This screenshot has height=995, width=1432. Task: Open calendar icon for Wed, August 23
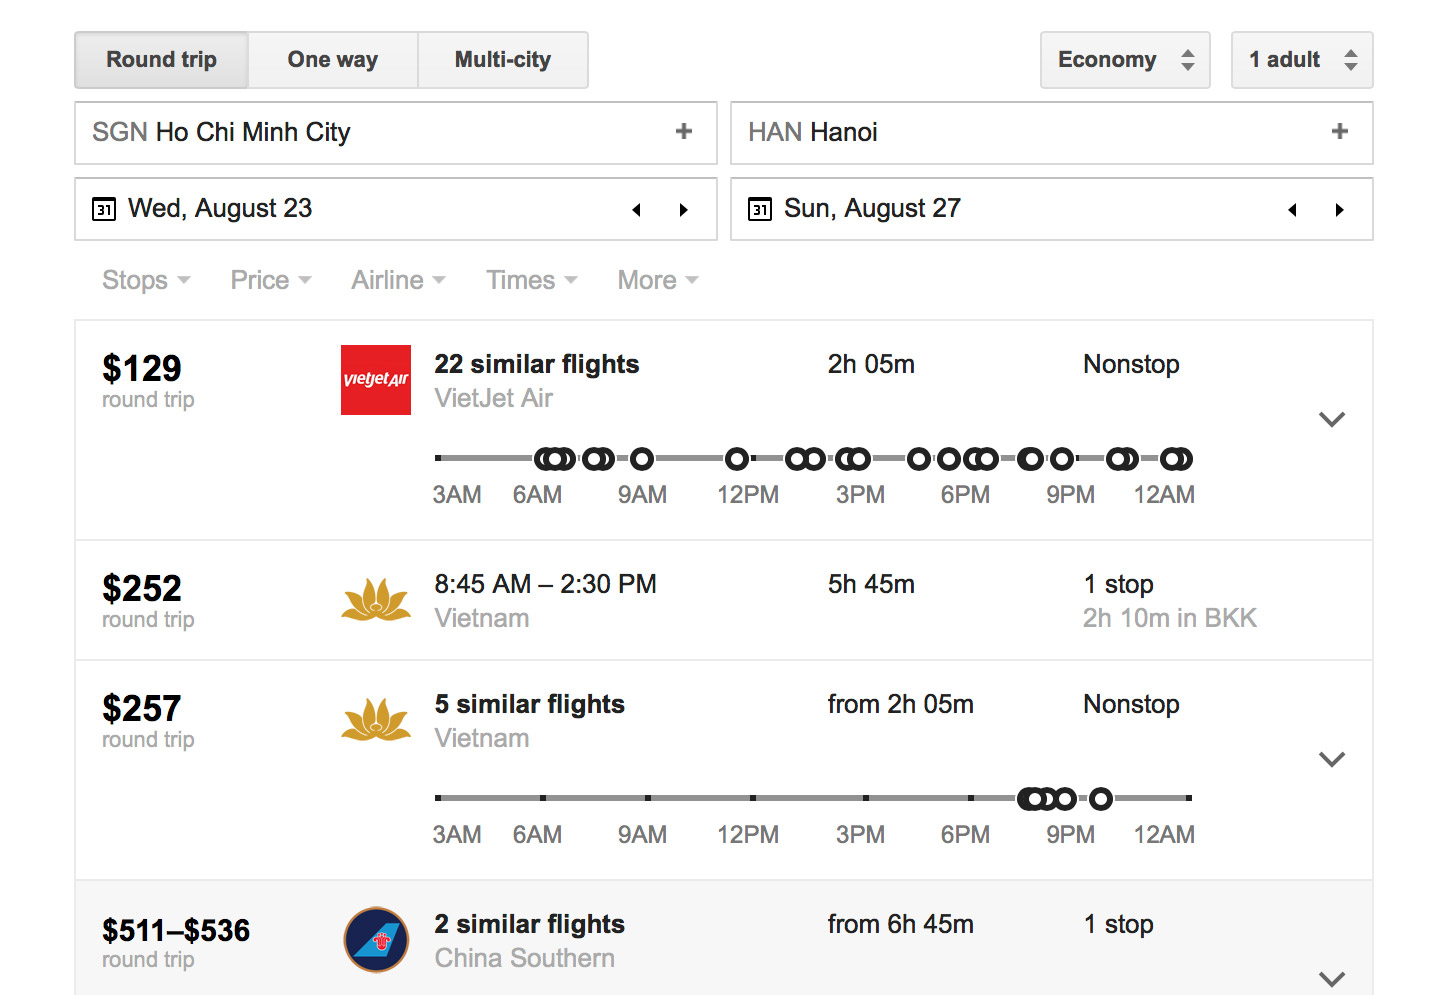[104, 209]
